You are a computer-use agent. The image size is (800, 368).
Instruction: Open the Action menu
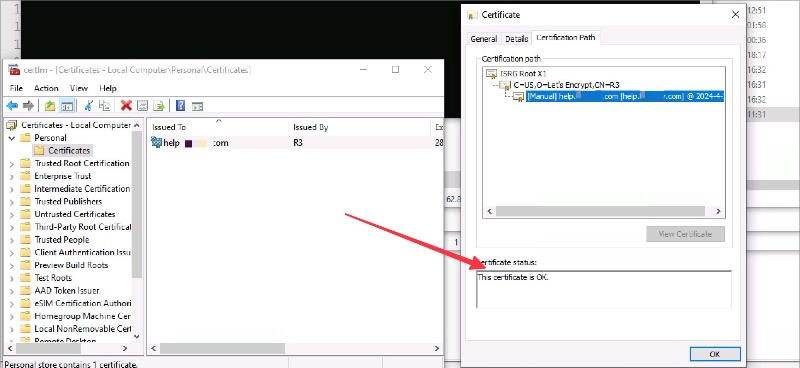46,88
